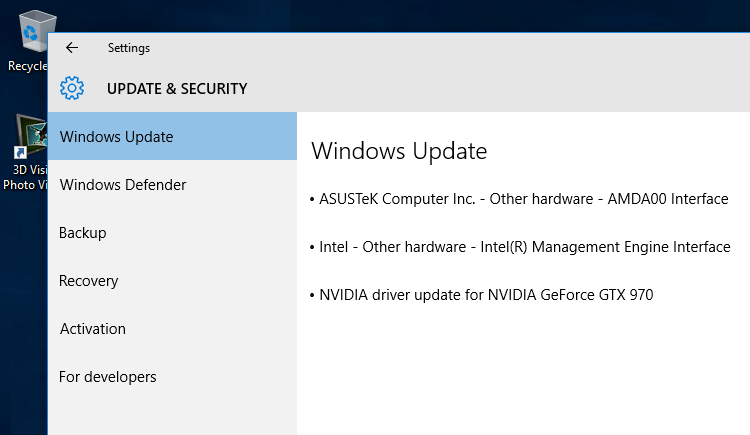Click the ASUSTeK AMDA00 Interface update entry
The width and height of the screenshot is (750, 435).
(523, 199)
